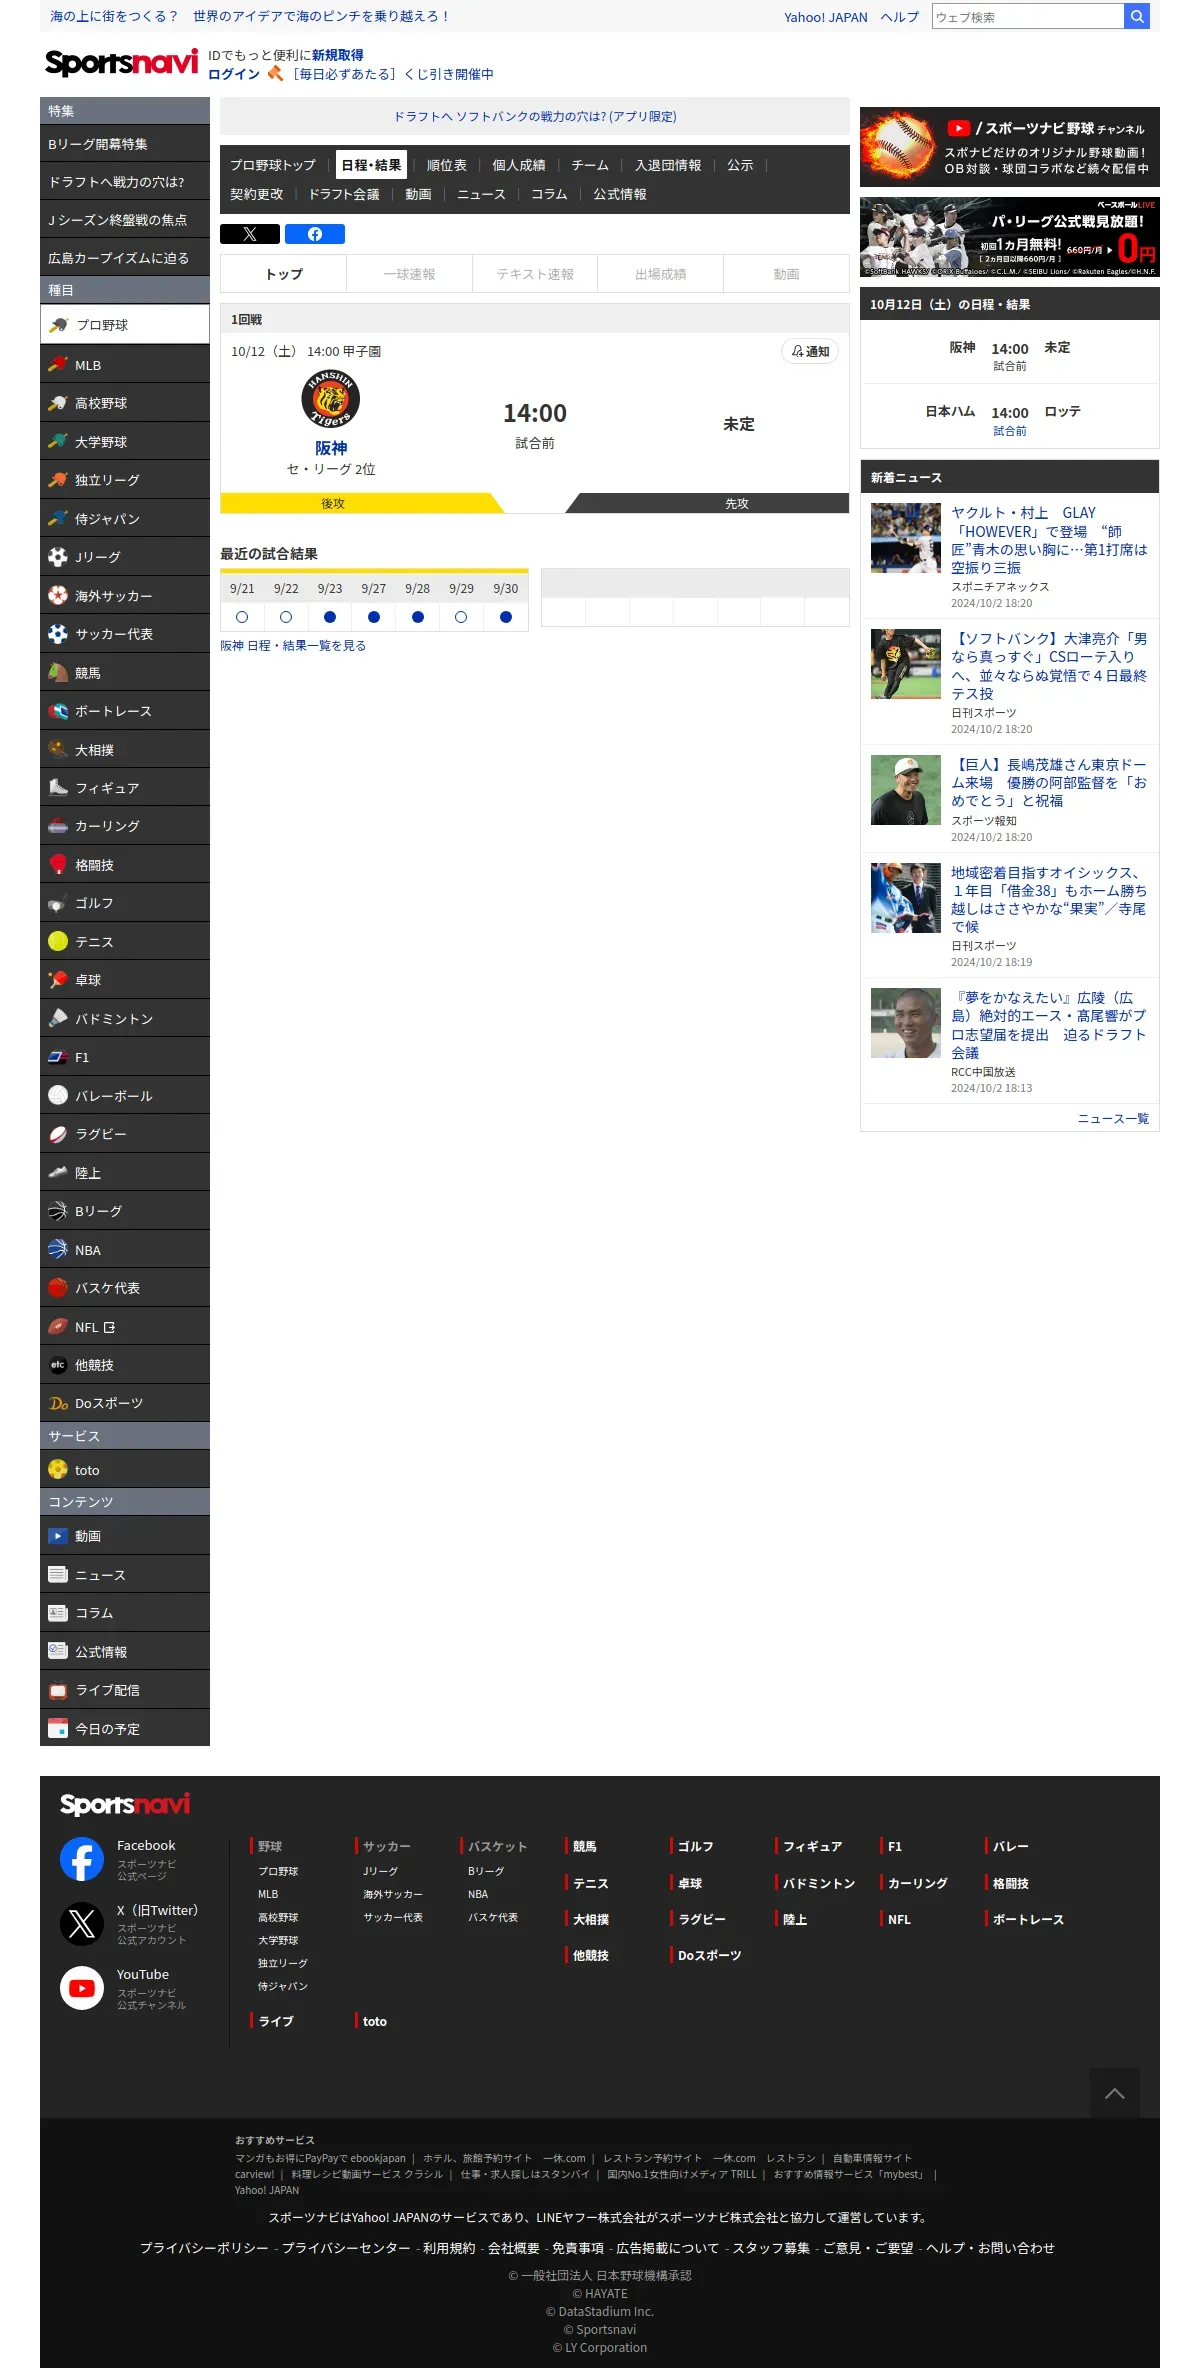The width and height of the screenshot is (1200, 2368).
Task: Toggle the 通知 notification button
Action: (x=810, y=351)
